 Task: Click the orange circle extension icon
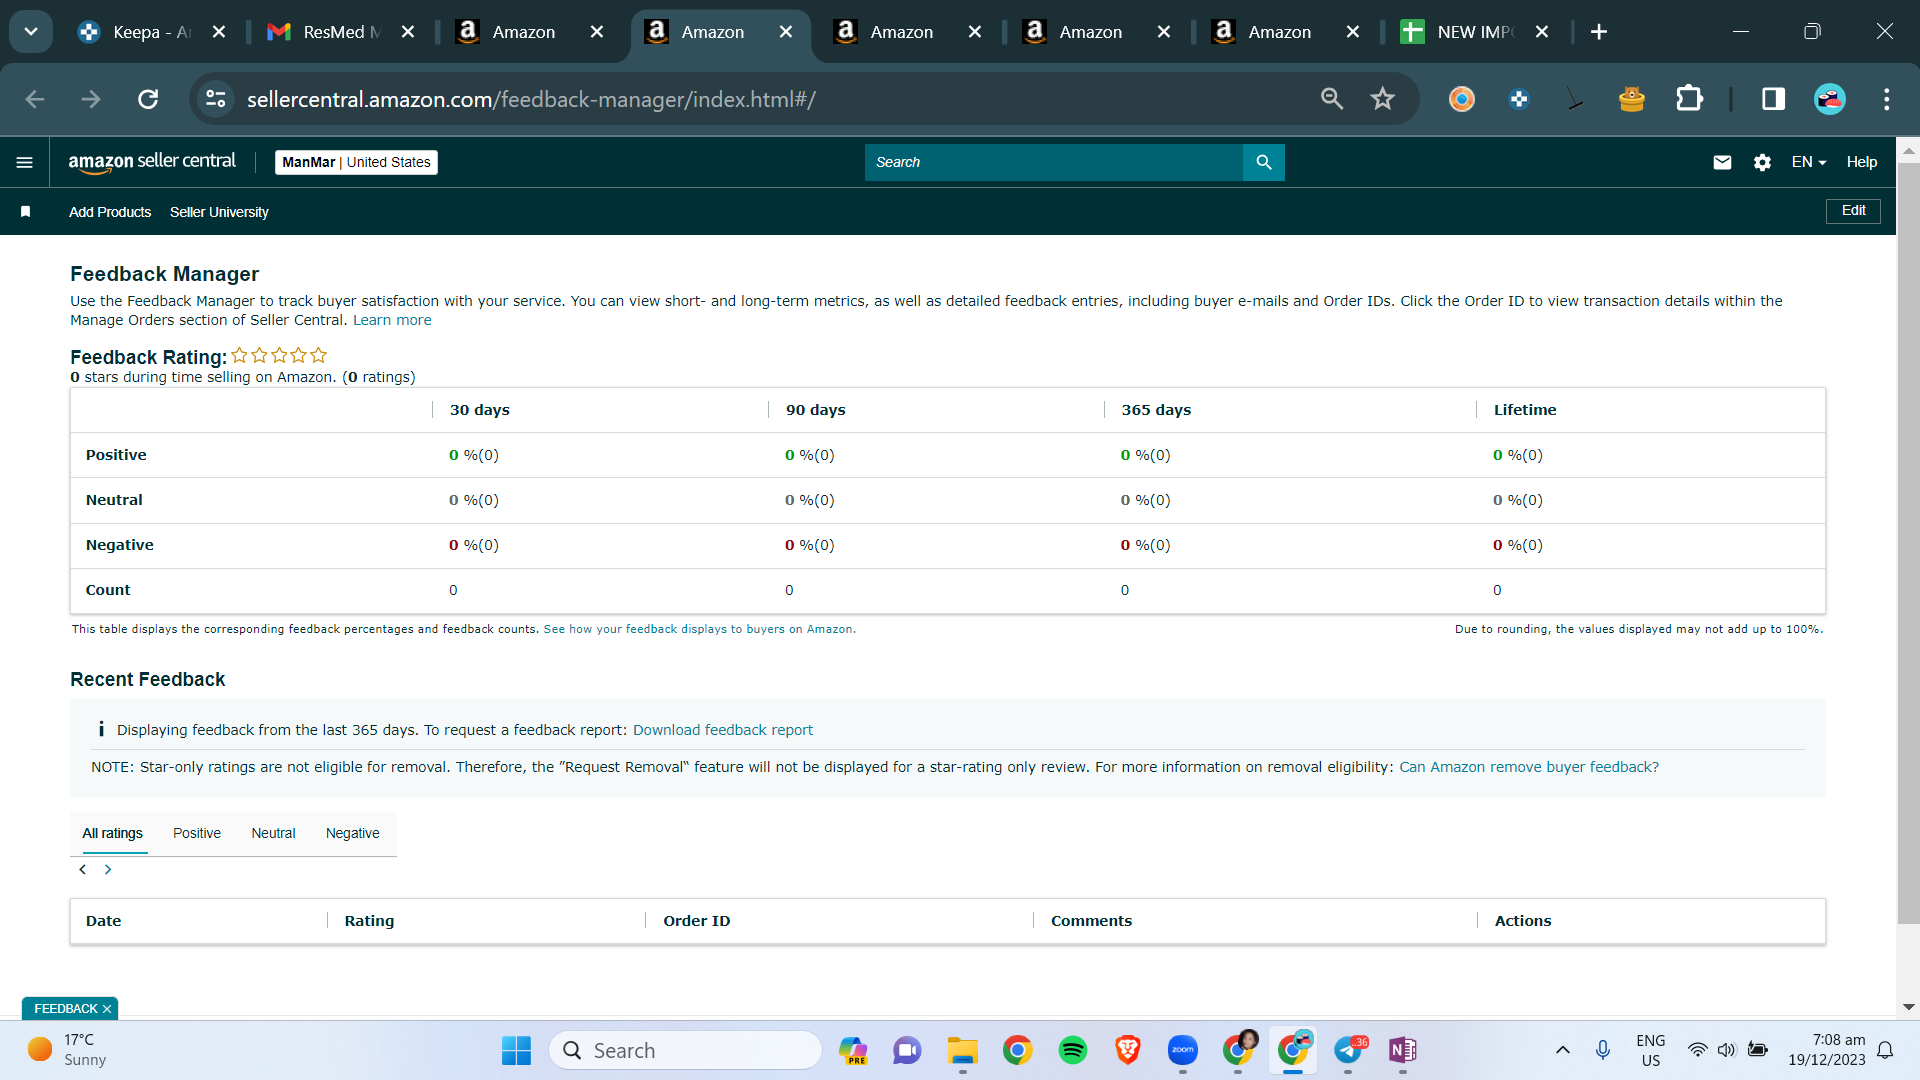1462,99
